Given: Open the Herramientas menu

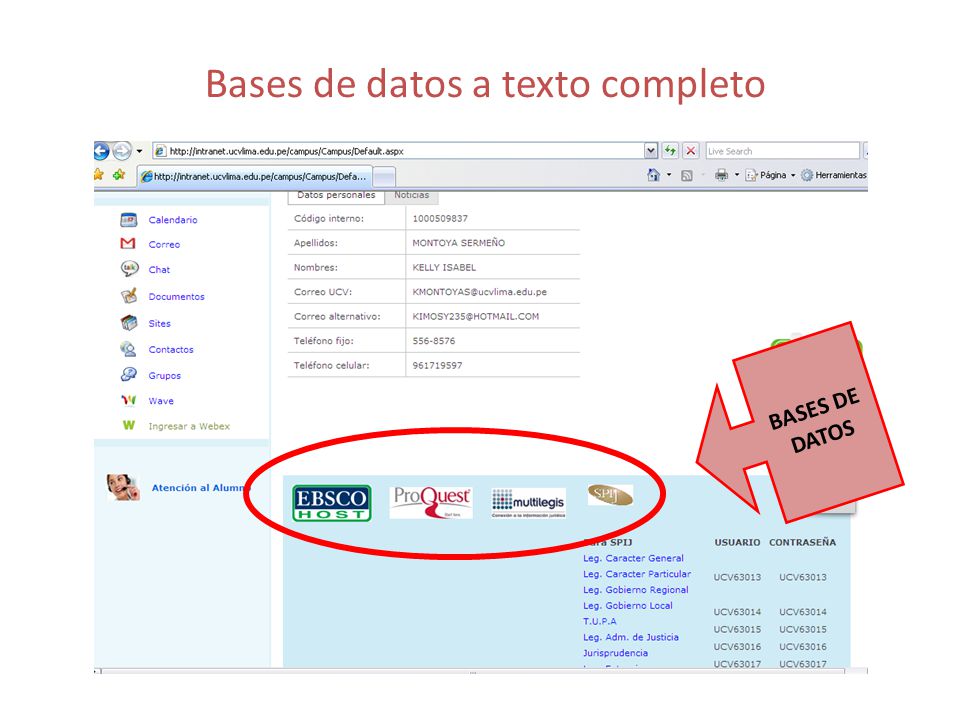Looking at the screenshot, I should pyautogui.click(x=834, y=175).
